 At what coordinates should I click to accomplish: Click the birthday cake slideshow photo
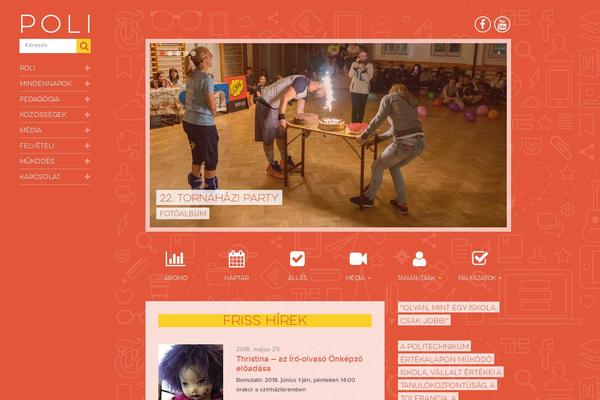click(328, 135)
